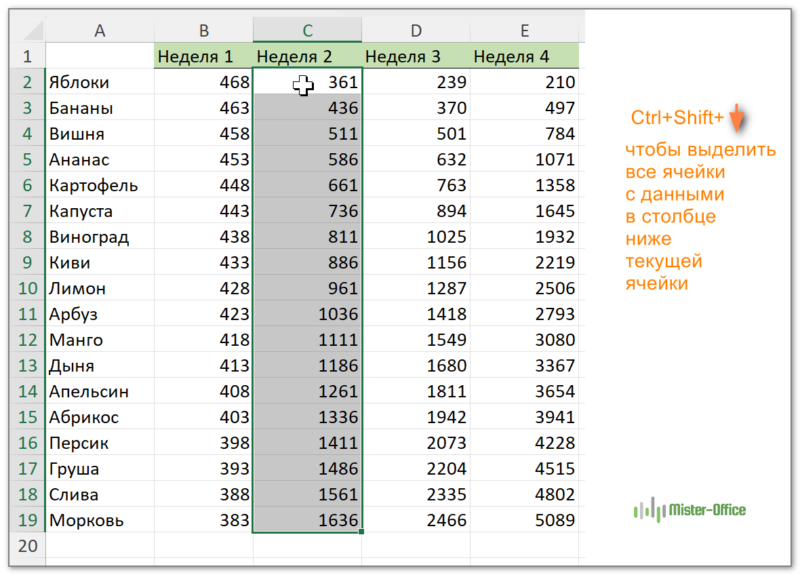Image resolution: width=800 pixels, height=575 pixels.
Task: Click the Mister-Office text link
Action: coord(707,510)
